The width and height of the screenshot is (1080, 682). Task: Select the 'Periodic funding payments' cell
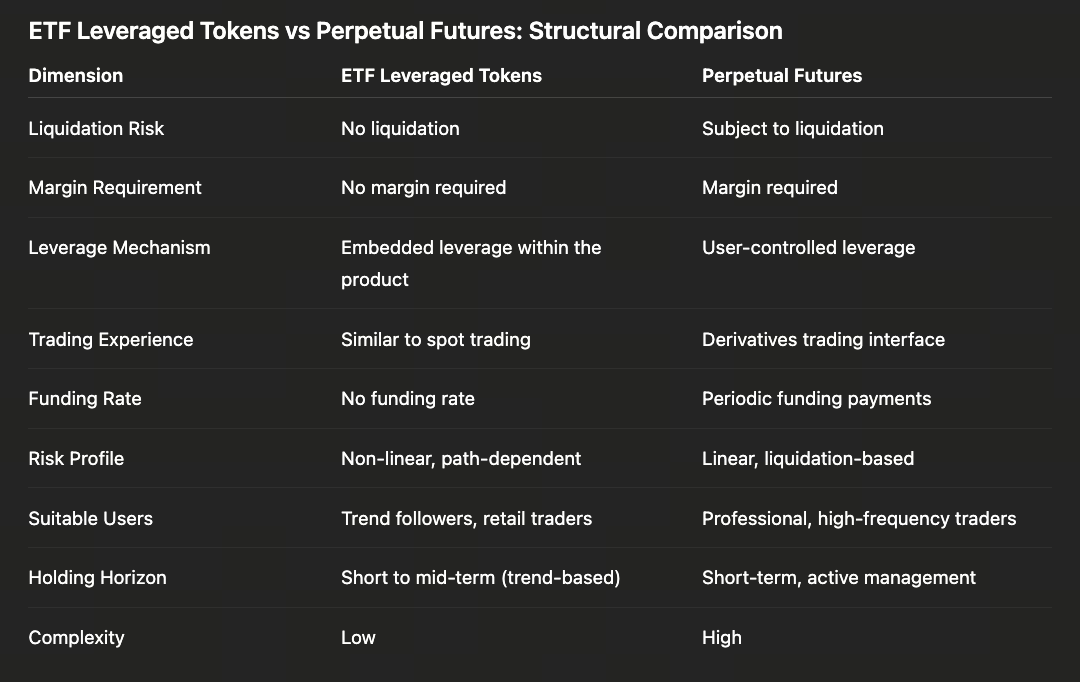click(816, 399)
